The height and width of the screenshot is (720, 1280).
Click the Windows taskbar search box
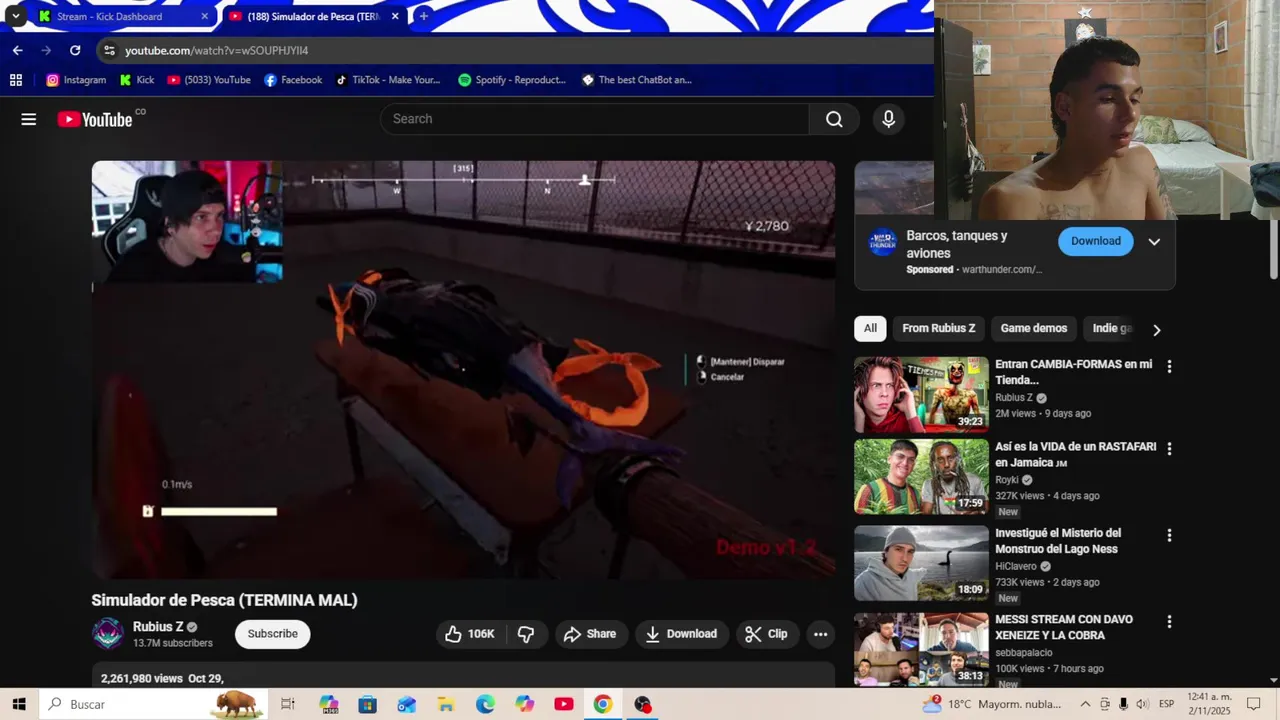(154, 704)
